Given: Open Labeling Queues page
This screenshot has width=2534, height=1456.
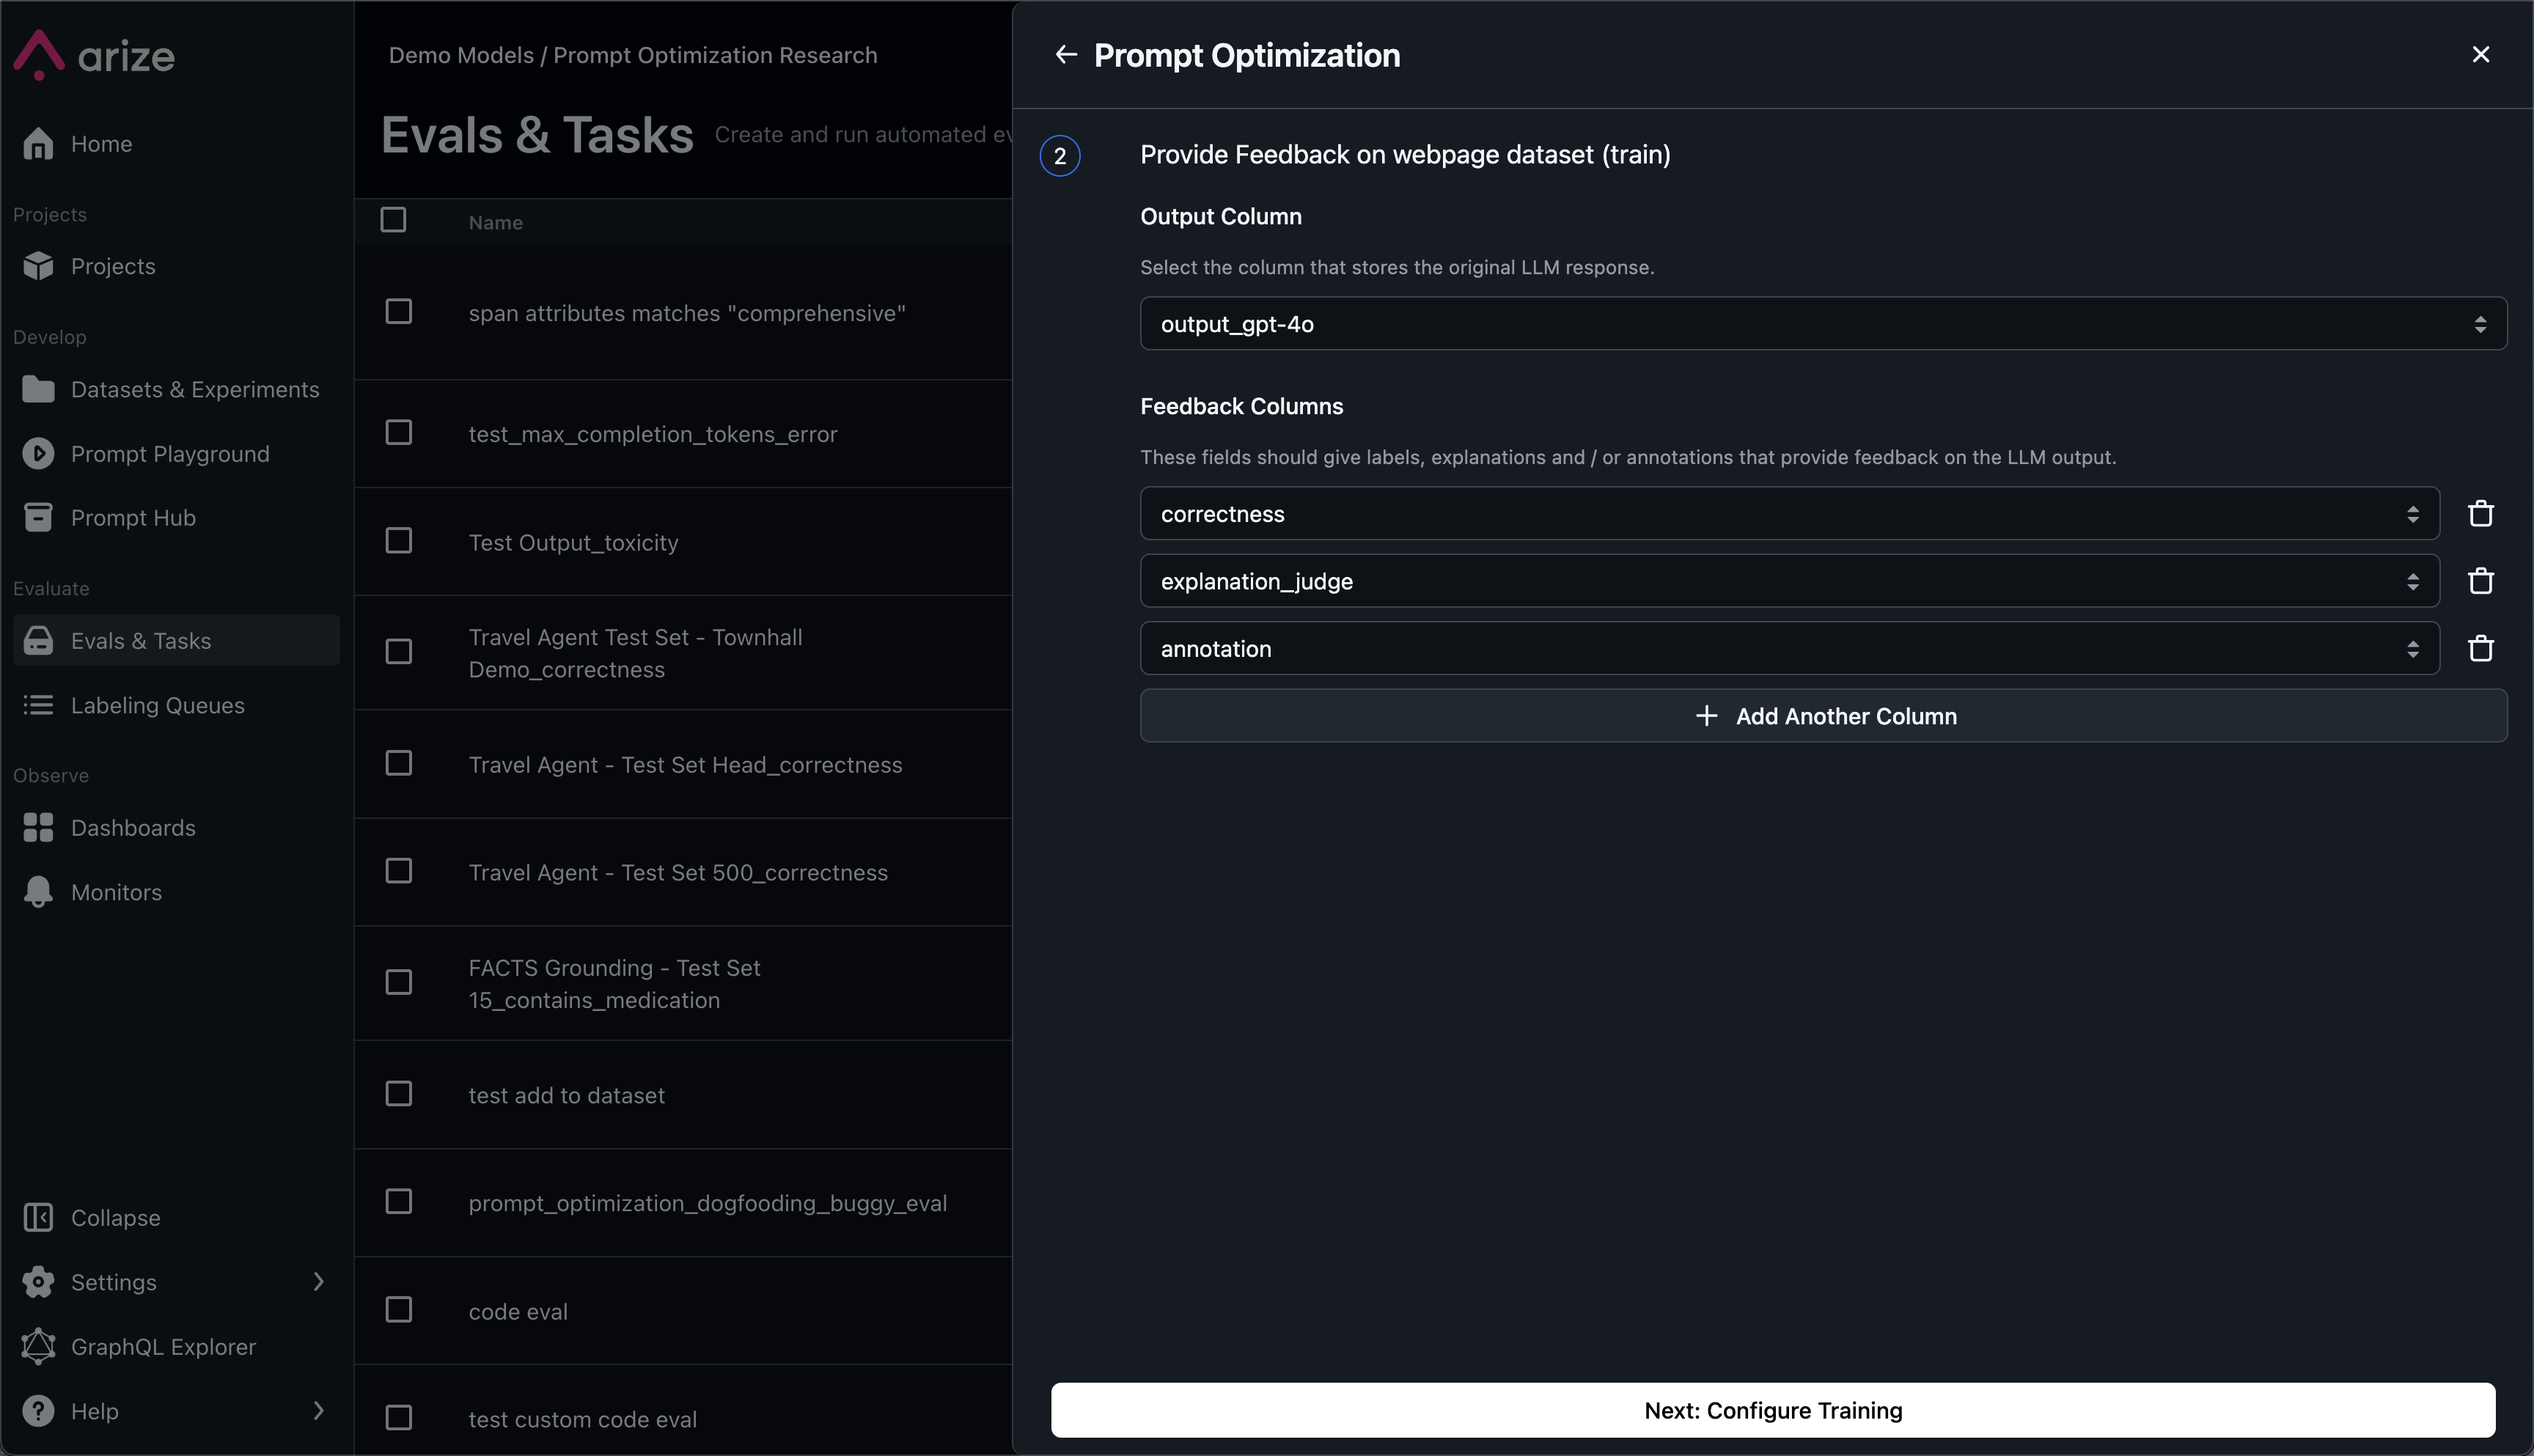Looking at the screenshot, I should [x=158, y=705].
